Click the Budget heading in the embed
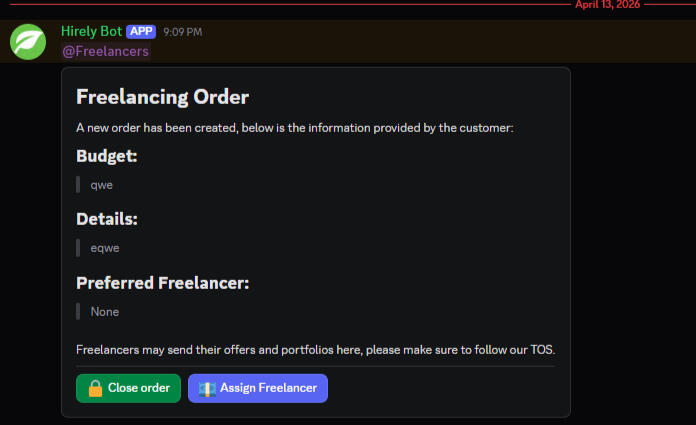Screen dimensions: 696x425 (x=106, y=156)
